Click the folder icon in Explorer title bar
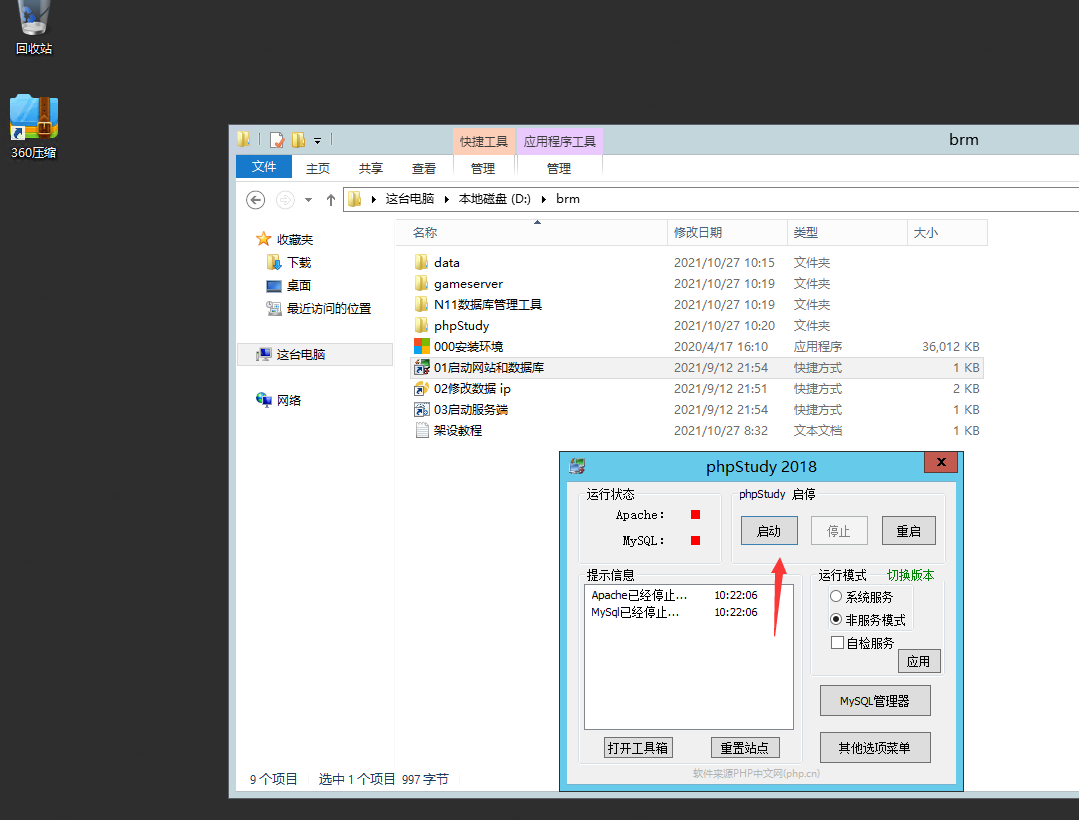1079x820 pixels. pos(244,140)
